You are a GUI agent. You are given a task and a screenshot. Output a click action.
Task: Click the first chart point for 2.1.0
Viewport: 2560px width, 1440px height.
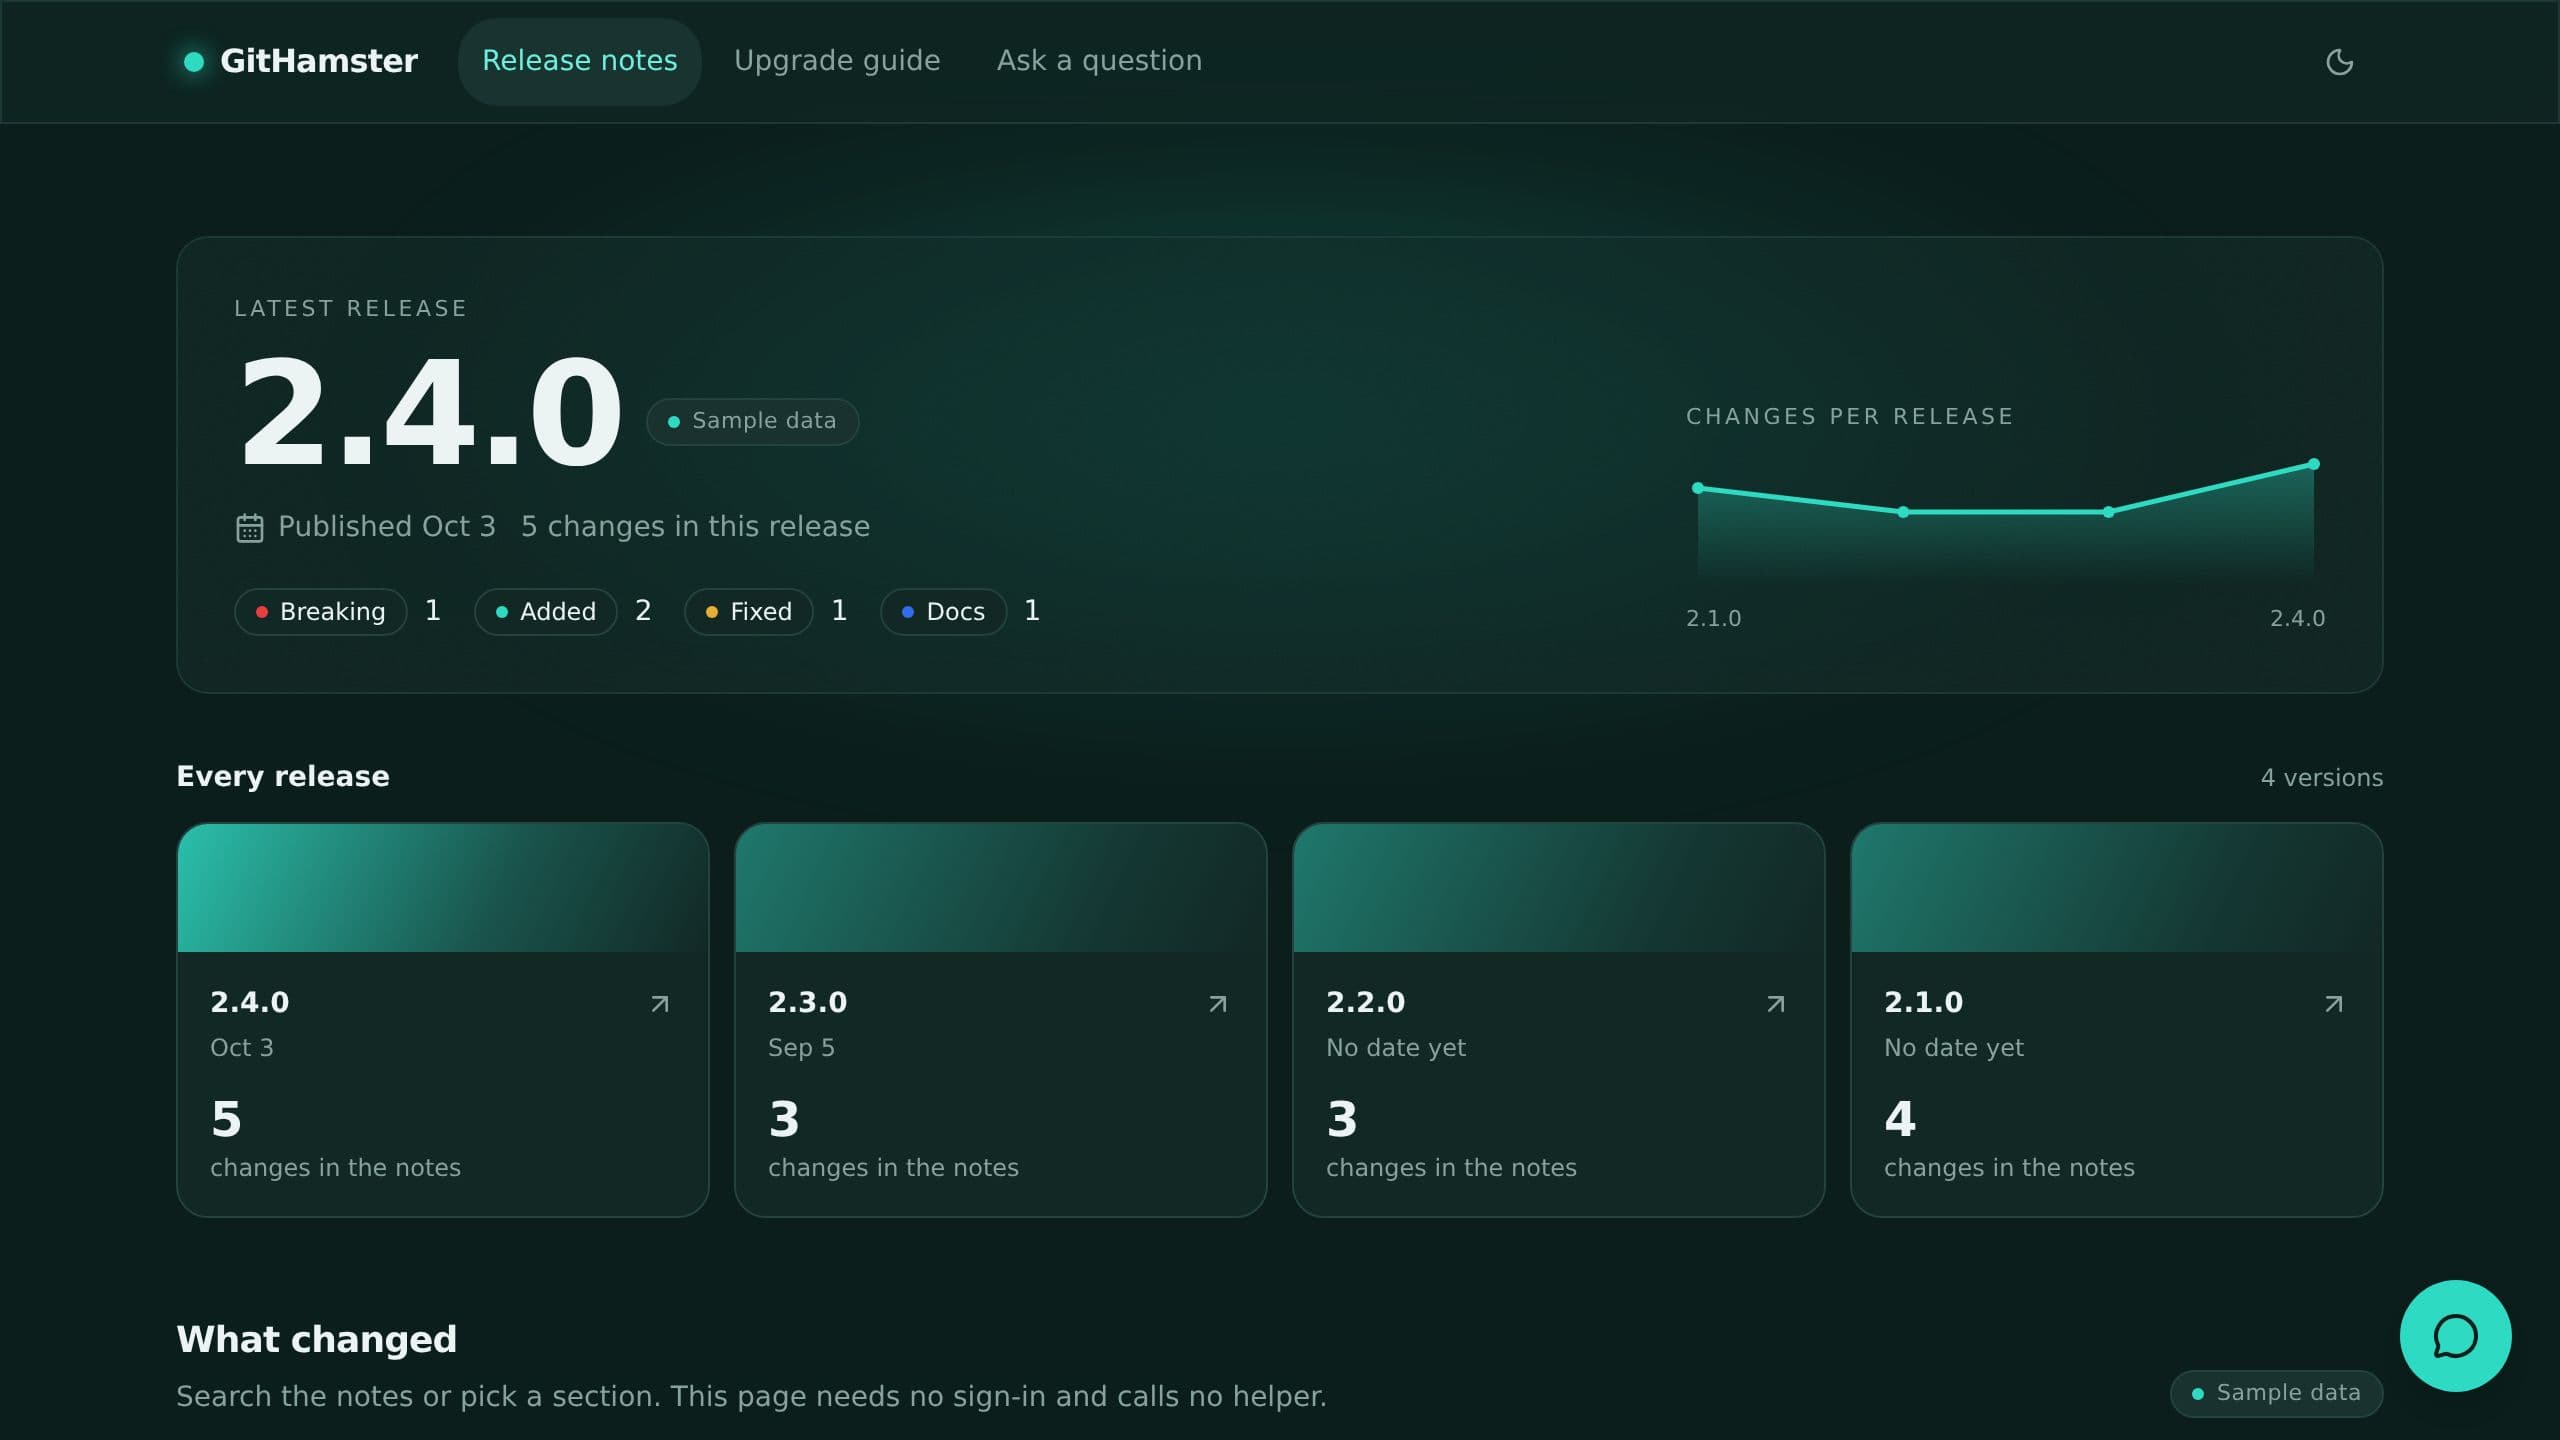coord(1698,488)
